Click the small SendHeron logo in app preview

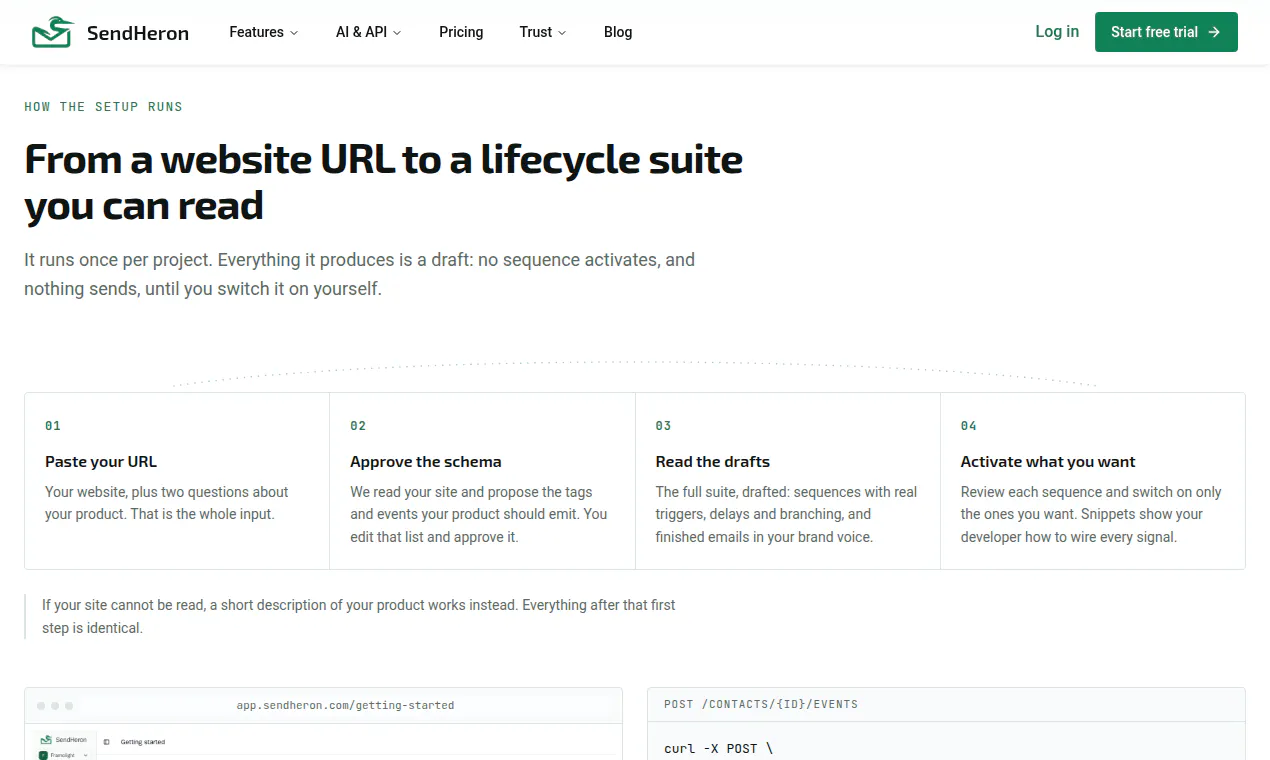44,740
